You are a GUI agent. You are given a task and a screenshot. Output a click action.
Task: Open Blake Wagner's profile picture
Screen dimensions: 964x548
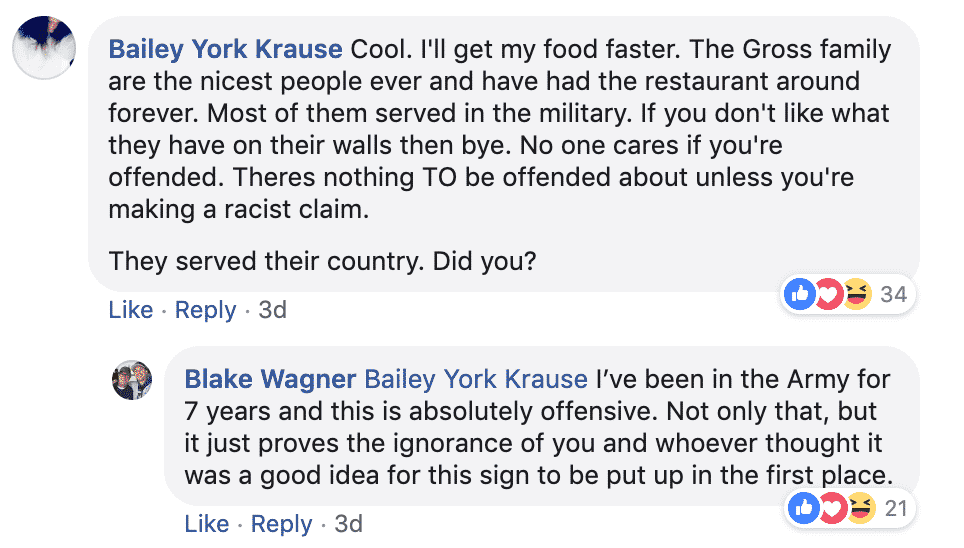click(132, 381)
